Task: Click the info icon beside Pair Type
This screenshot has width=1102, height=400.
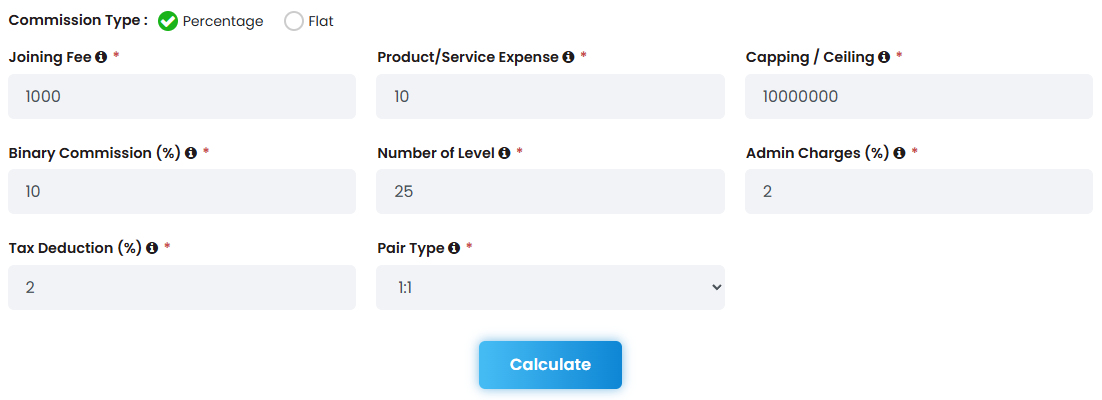Action: [454, 248]
